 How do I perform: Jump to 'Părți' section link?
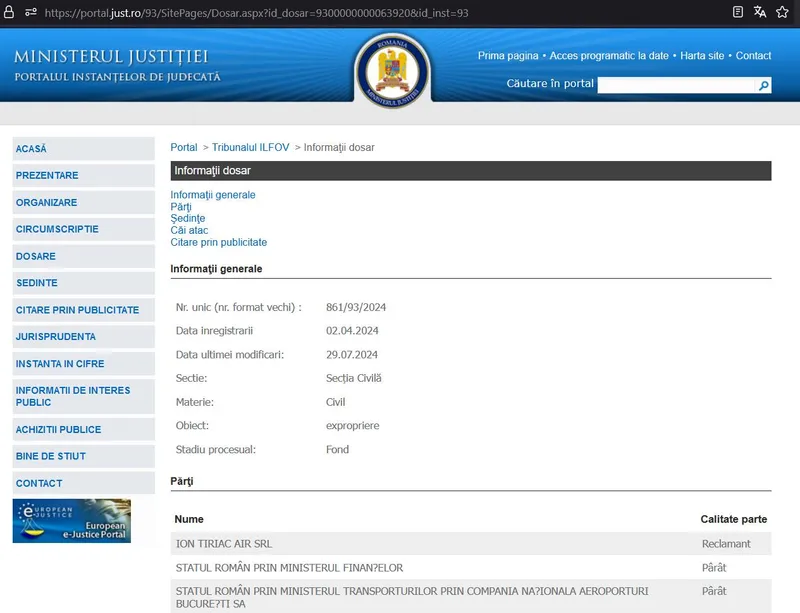(181, 207)
